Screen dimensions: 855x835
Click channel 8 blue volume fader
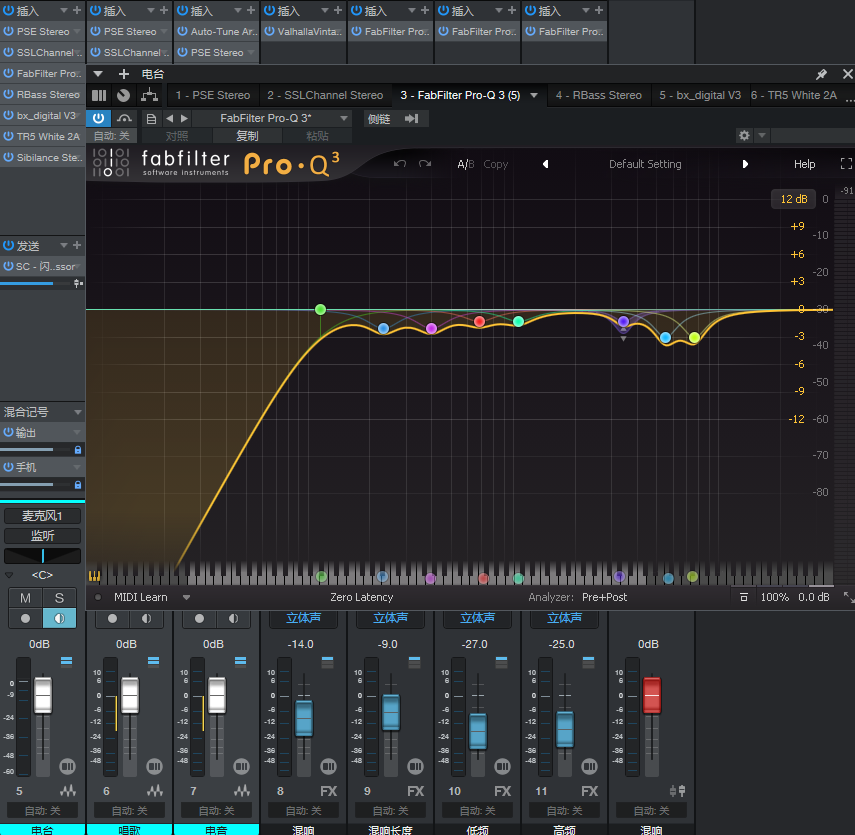(304, 719)
